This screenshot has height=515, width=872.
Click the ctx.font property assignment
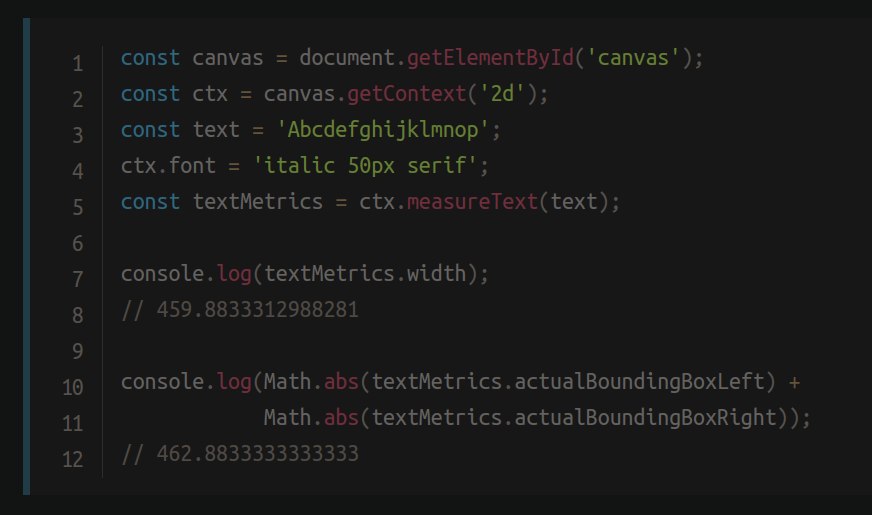coord(169,166)
